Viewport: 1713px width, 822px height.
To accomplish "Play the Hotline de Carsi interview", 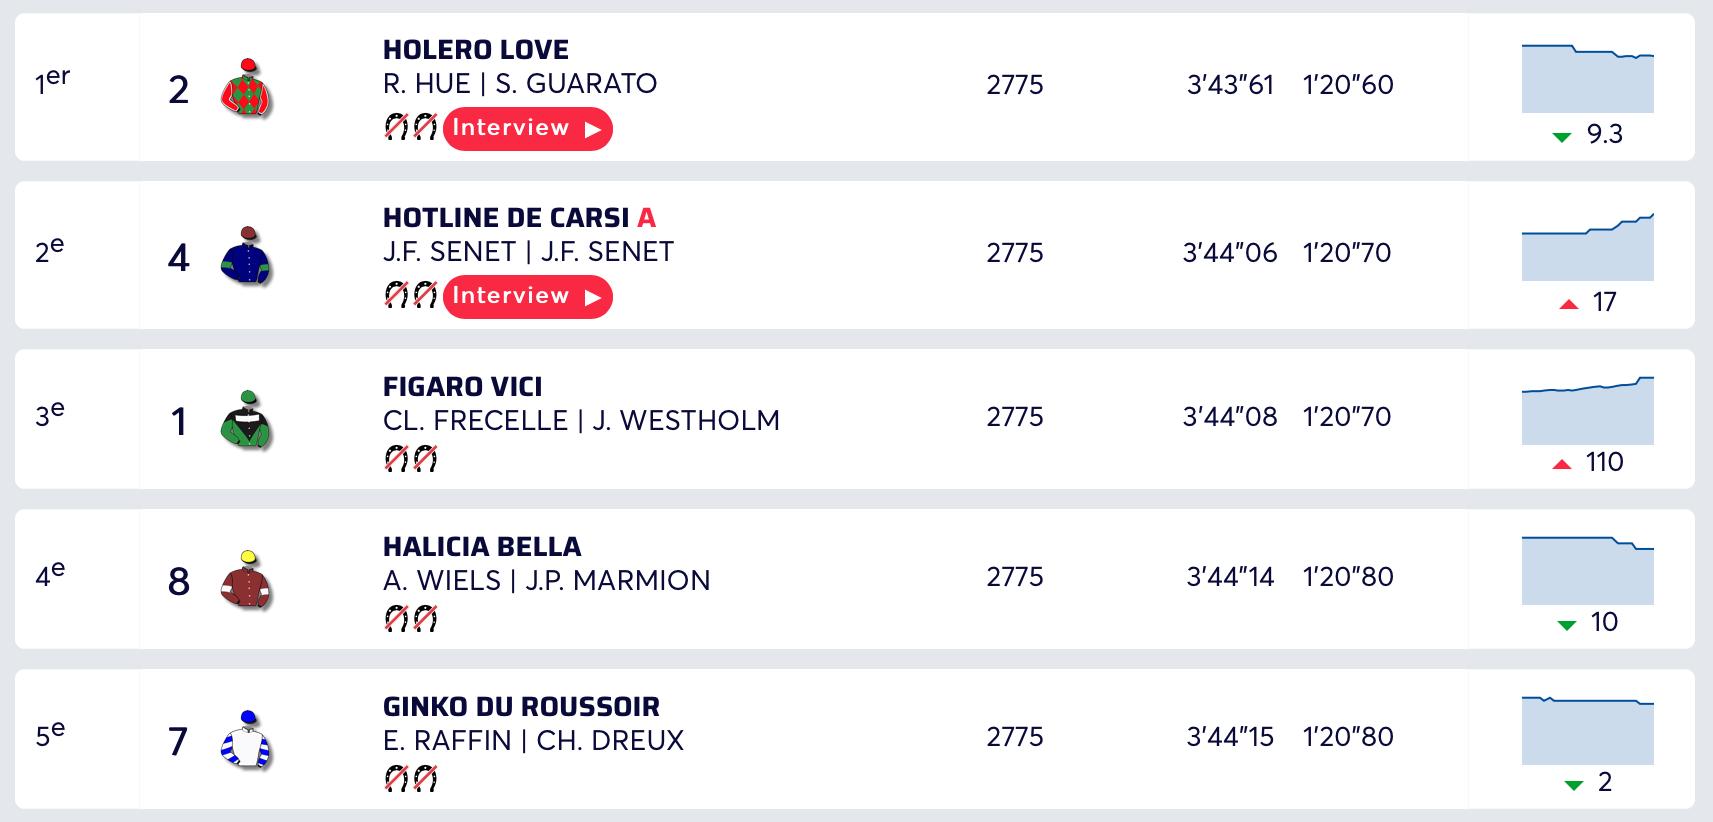I will [527, 296].
